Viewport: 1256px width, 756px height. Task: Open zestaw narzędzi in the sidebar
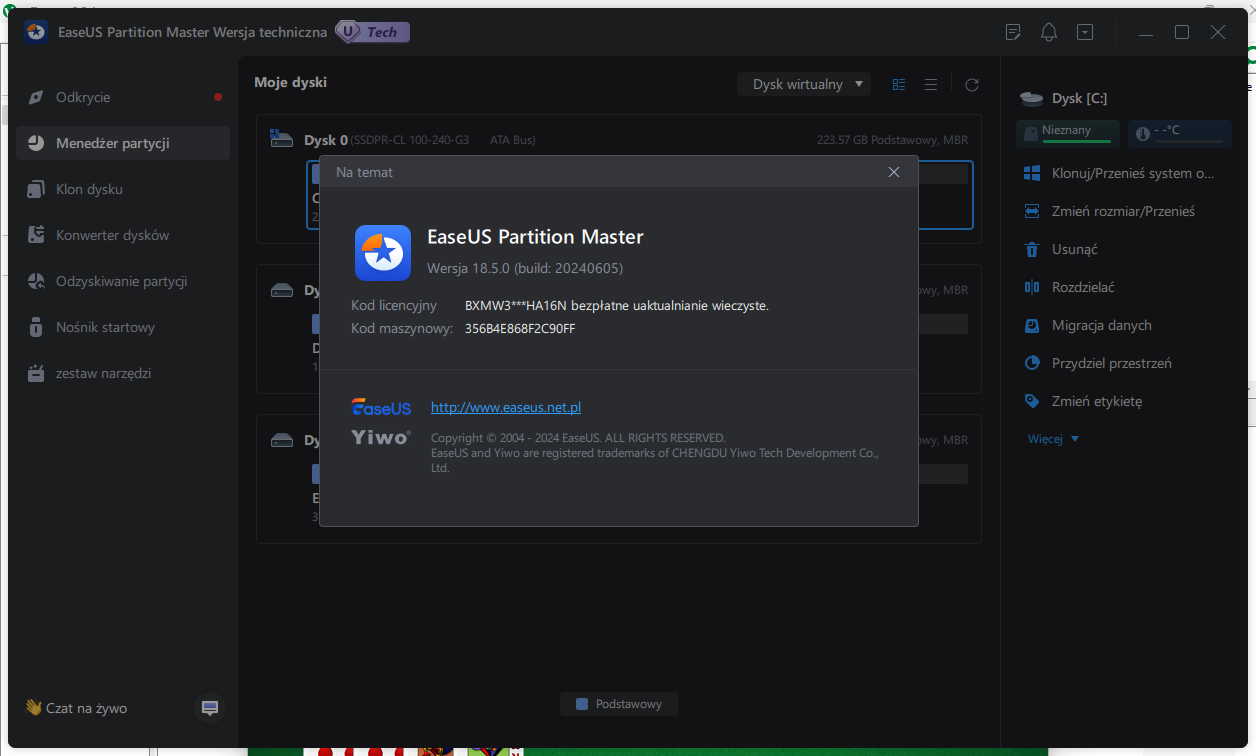tap(123, 373)
